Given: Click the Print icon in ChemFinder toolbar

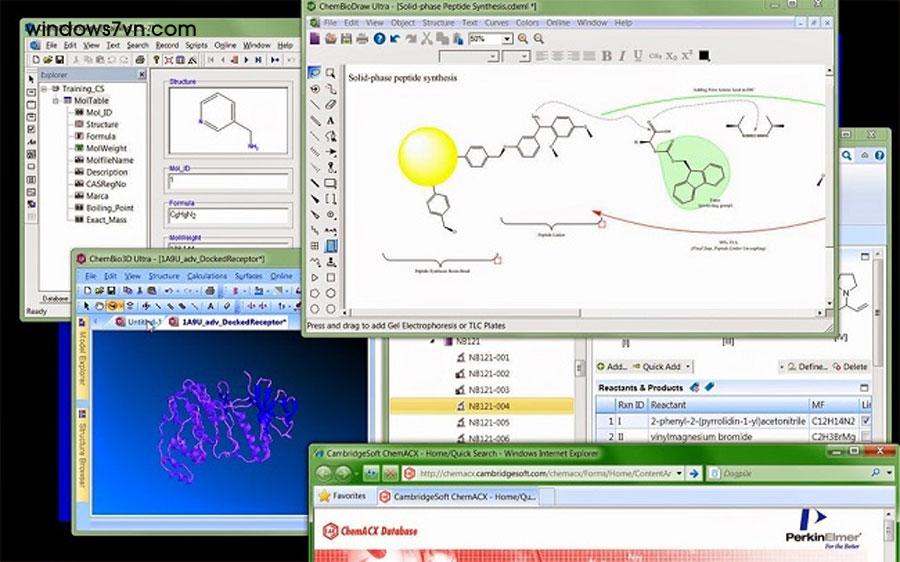Looking at the screenshot, I should pos(139,60).
